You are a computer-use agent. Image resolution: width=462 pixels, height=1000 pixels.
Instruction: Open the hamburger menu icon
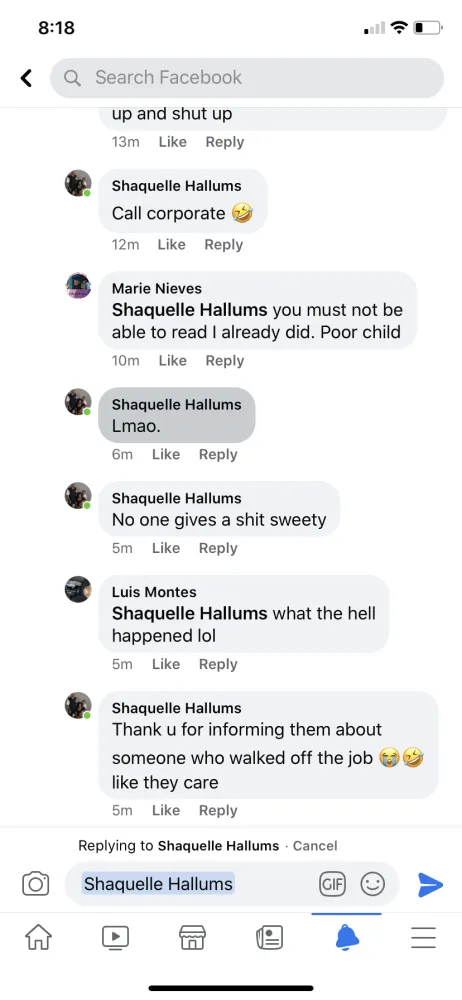[x=423, y=937]
